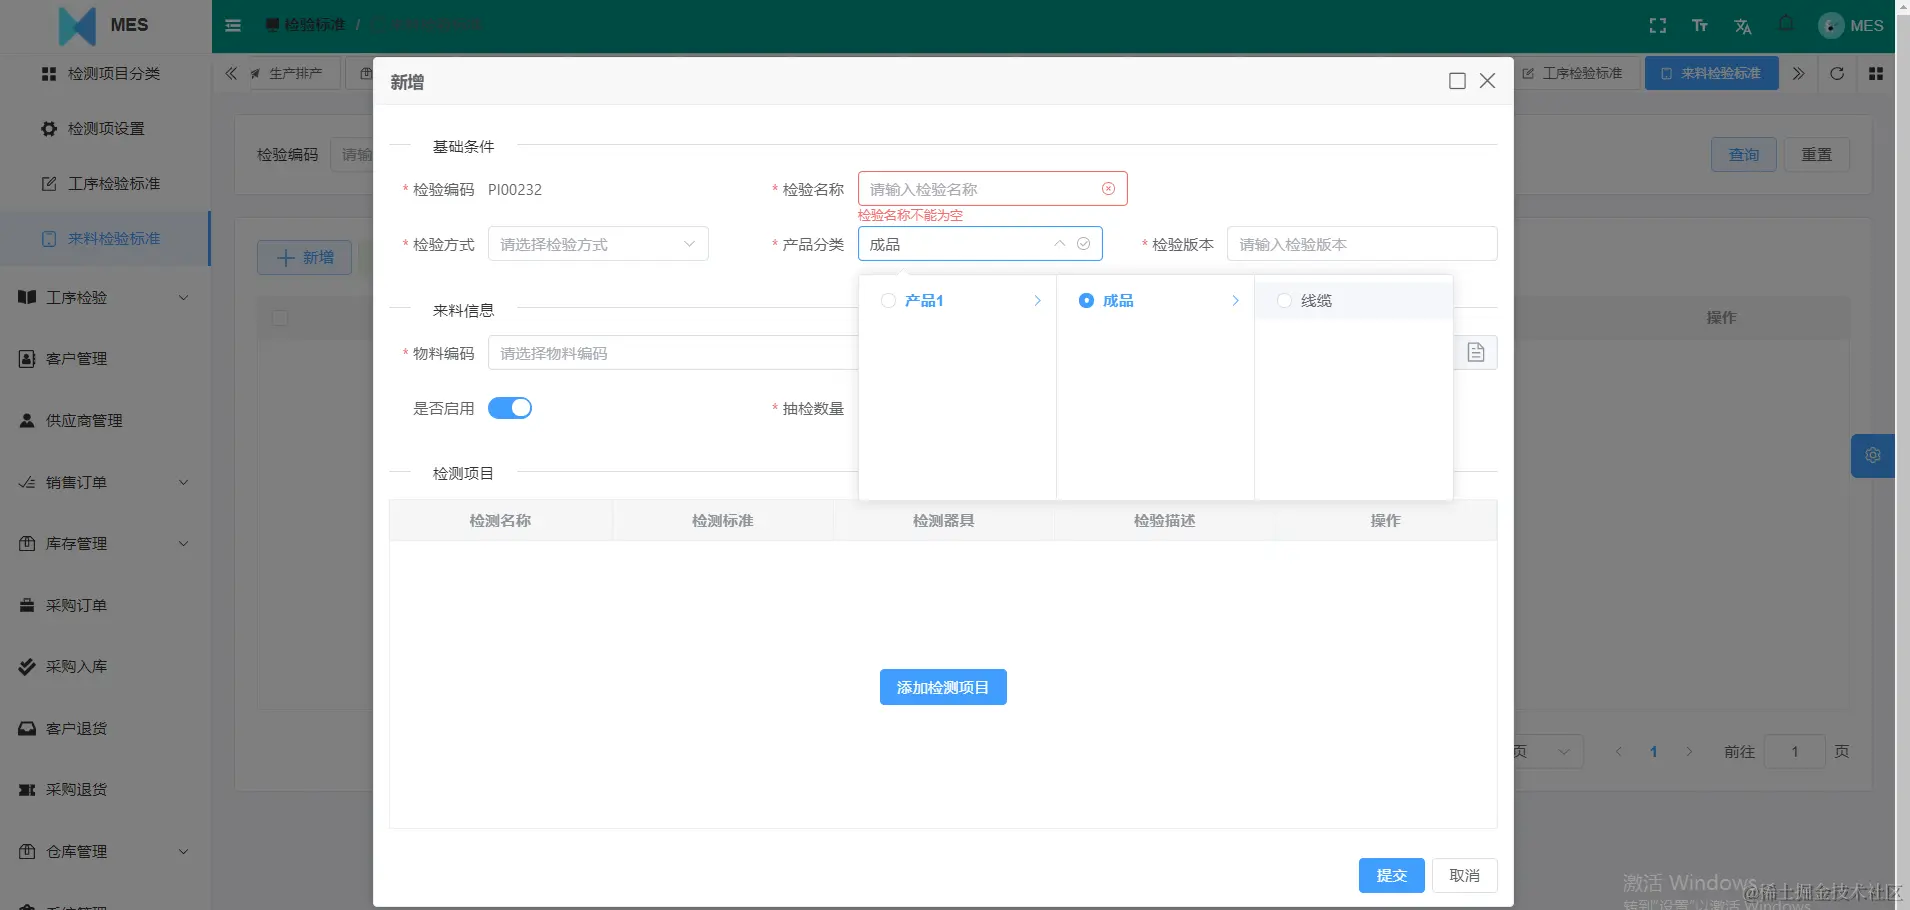Open the grid icon in tab bar
1910x910 pixels.
coord(1876,73)
